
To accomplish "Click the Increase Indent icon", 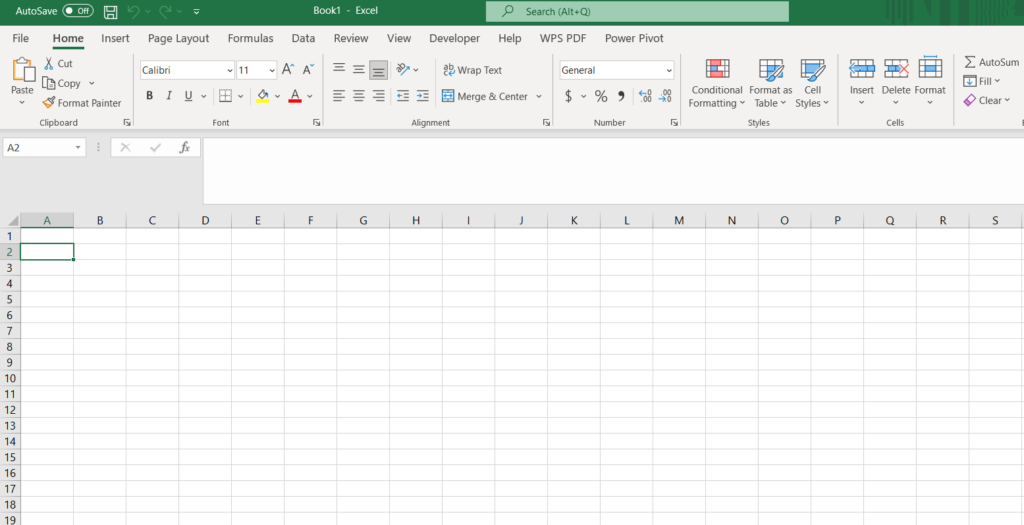I will (x=422, y=96).
